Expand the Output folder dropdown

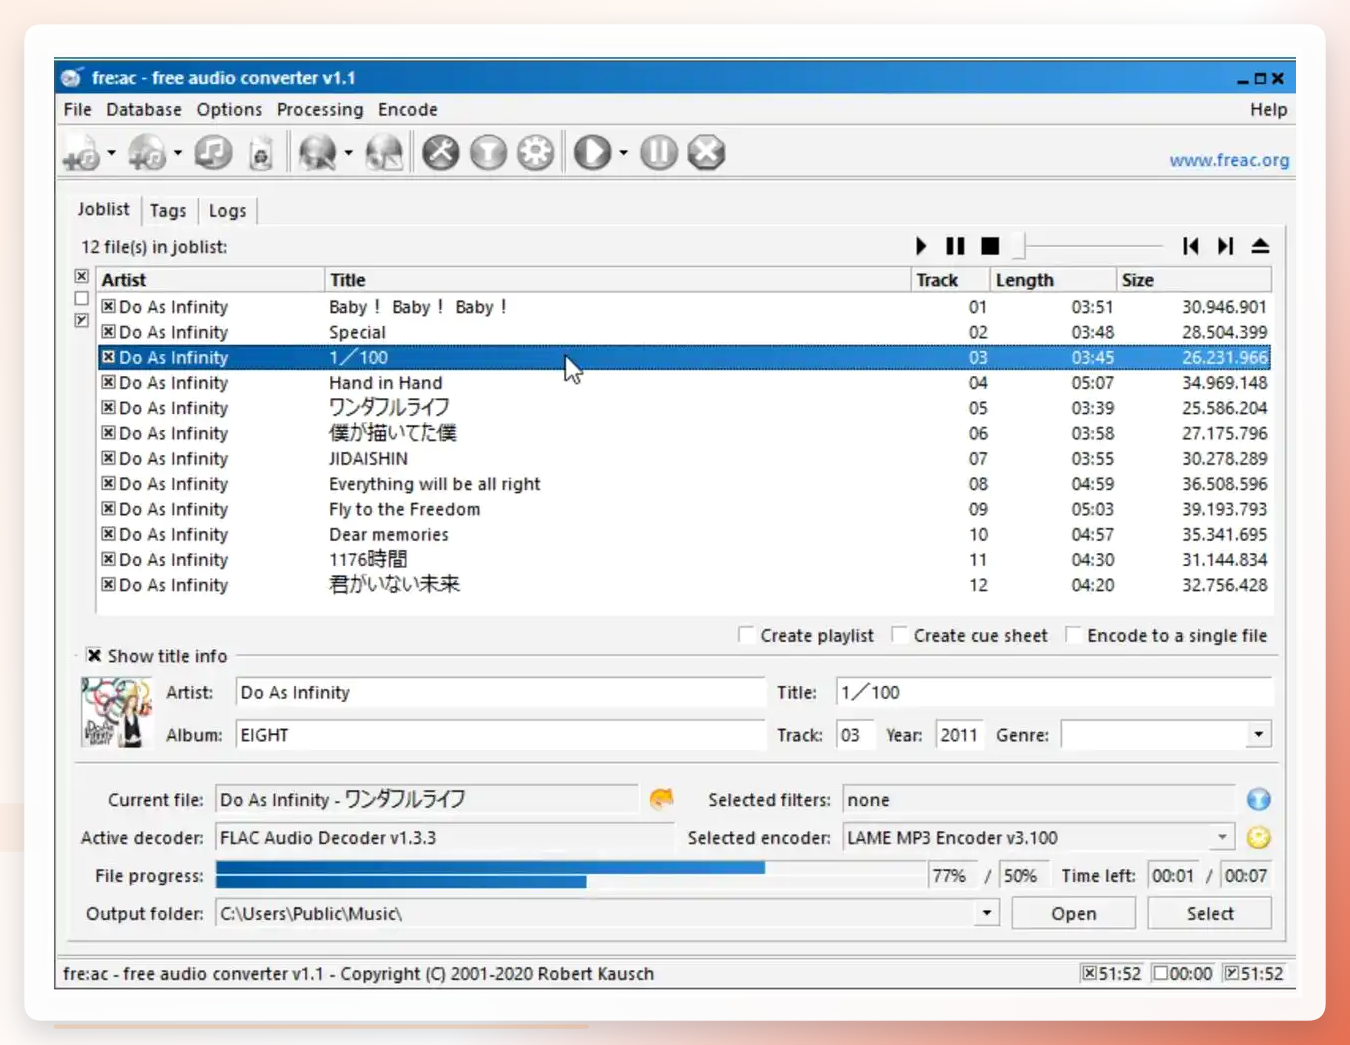coord(986,913)
